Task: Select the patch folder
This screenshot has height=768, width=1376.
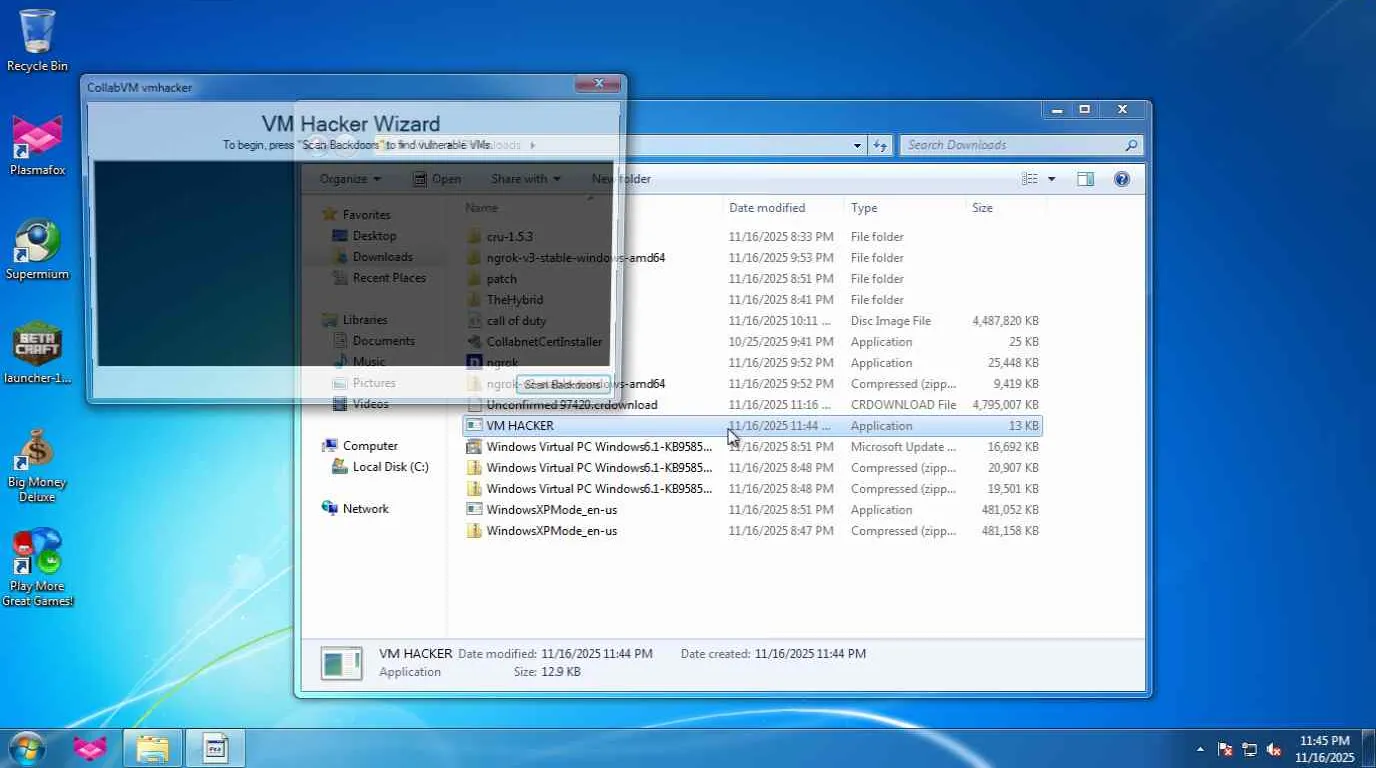Action: [752, 279]
